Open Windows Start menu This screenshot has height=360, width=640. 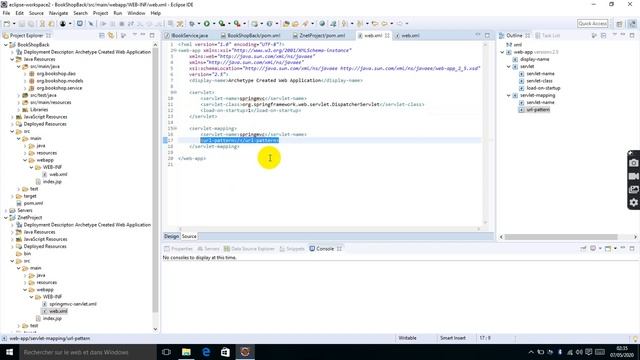[x=9, y=352]
